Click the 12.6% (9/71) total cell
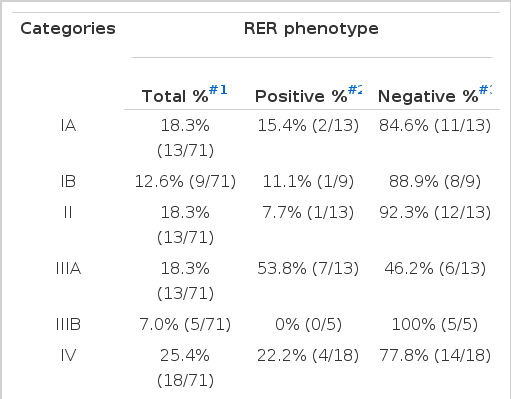 coord(185,182)
